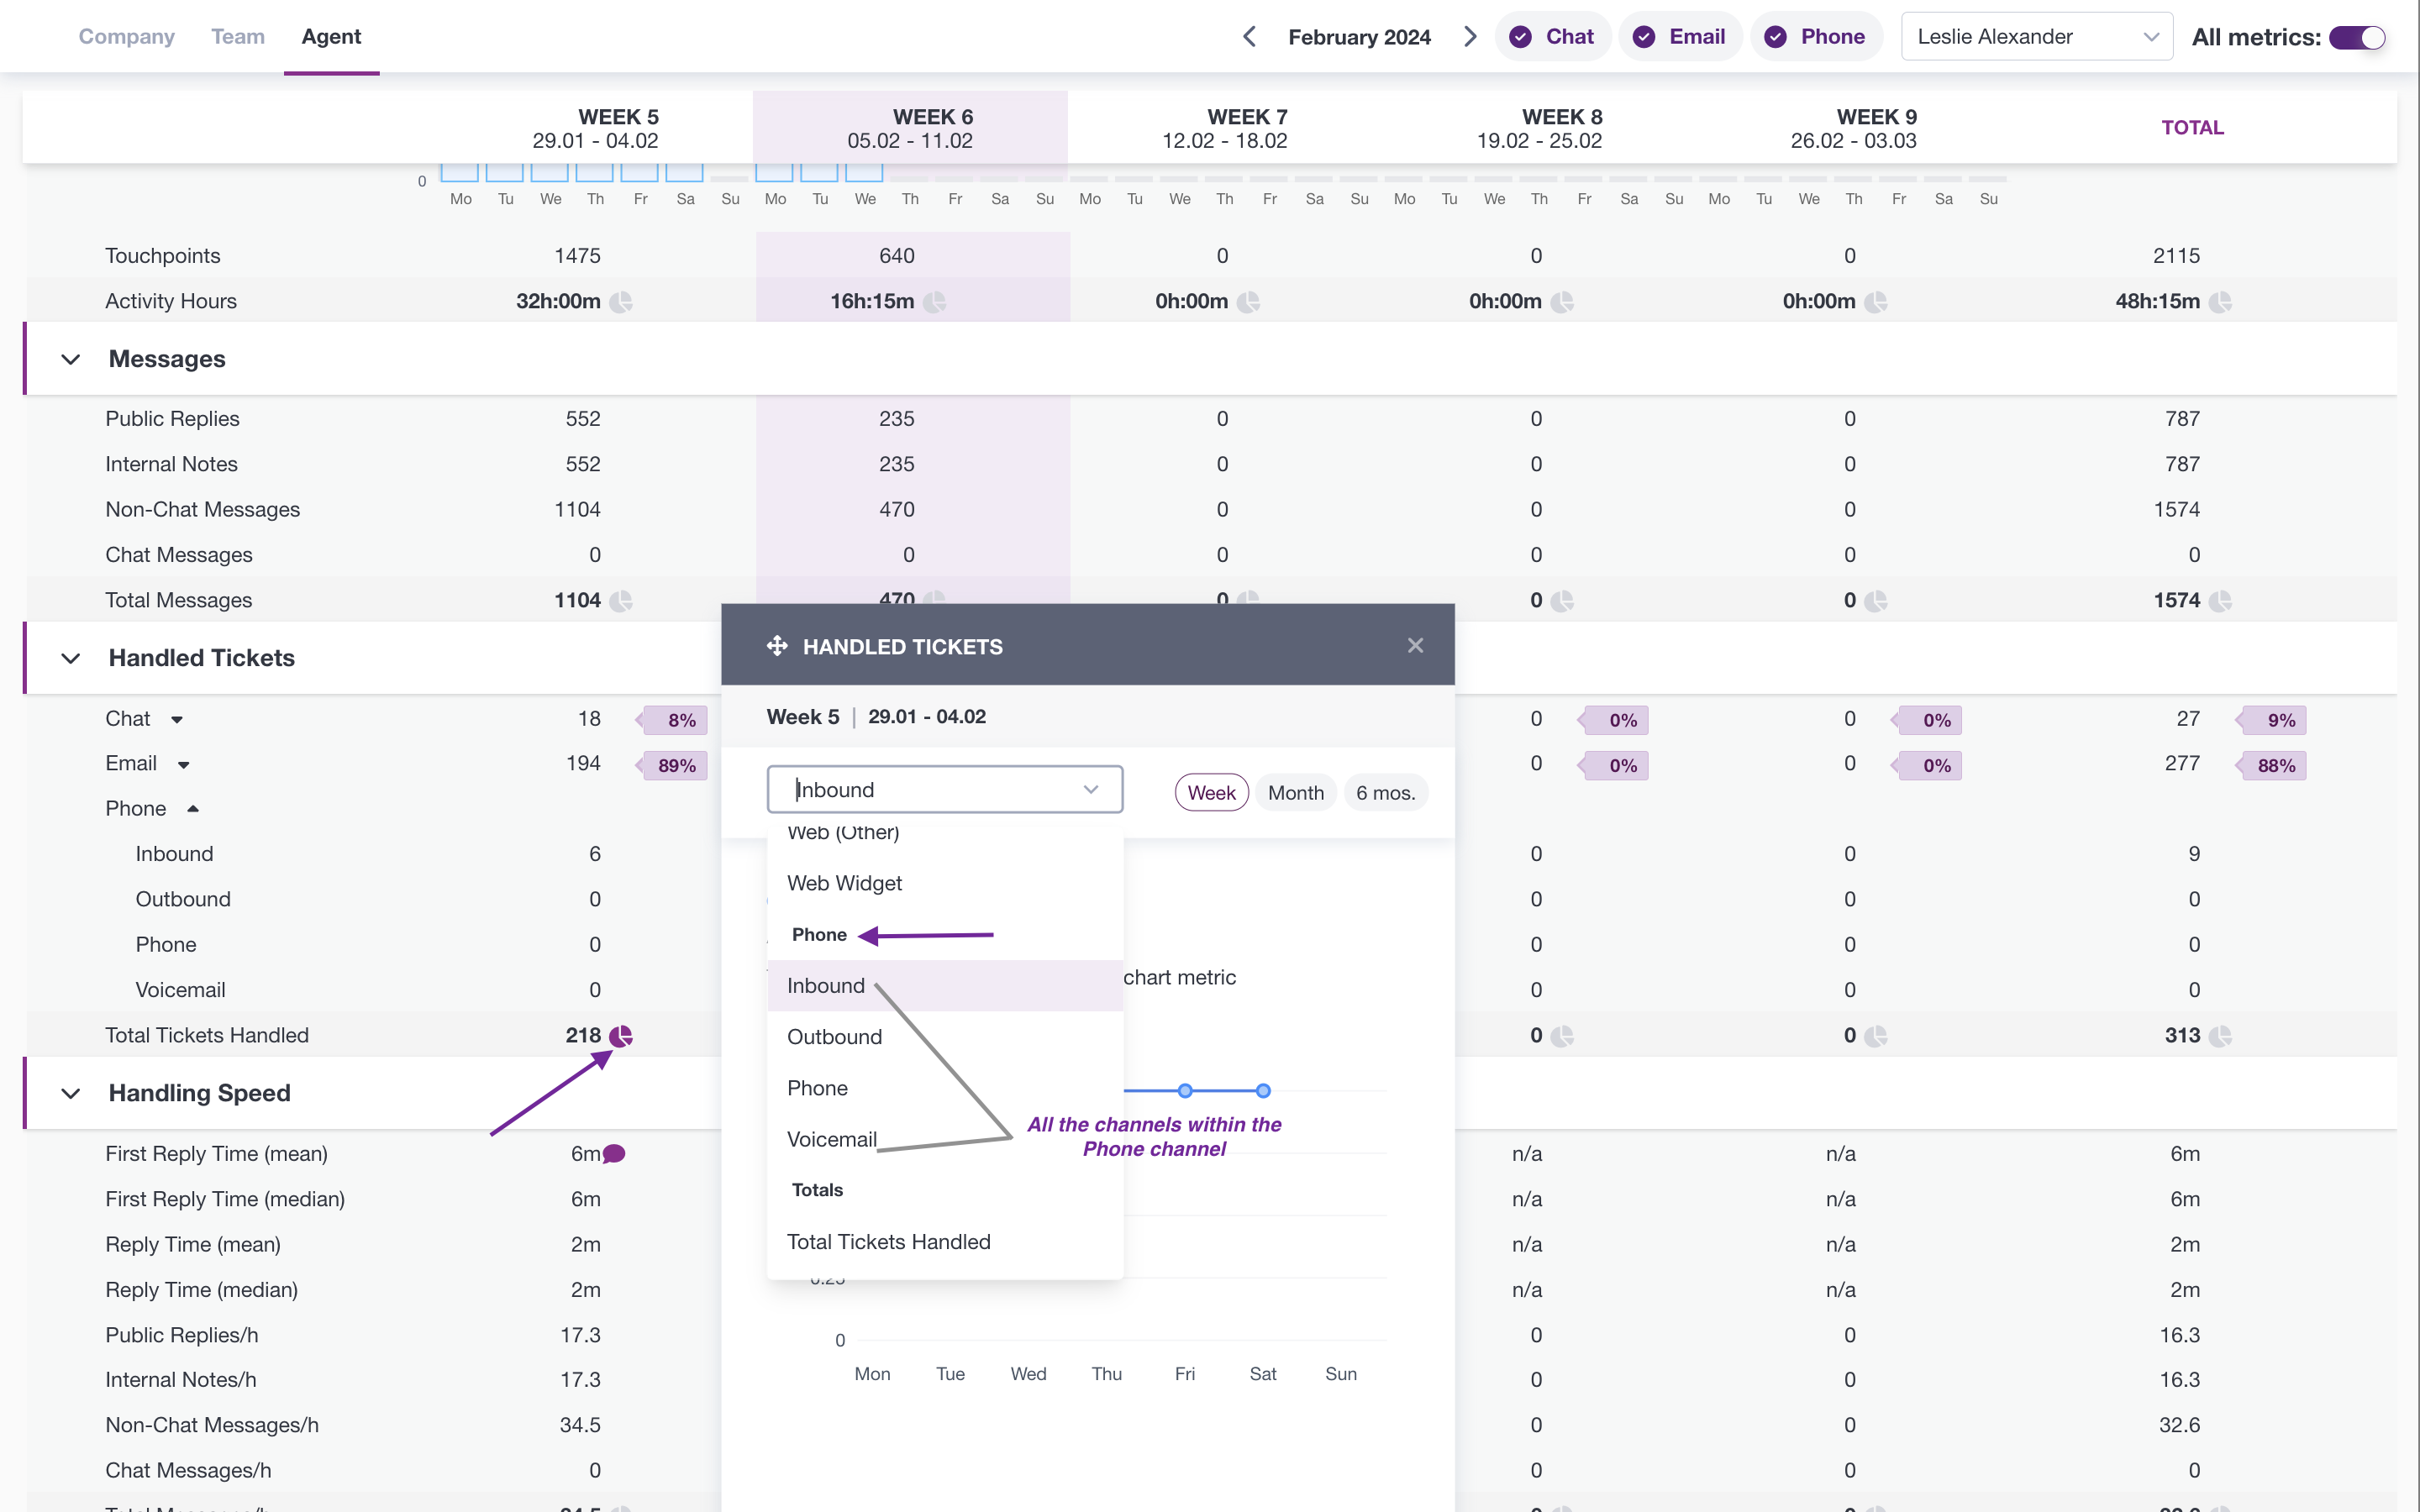Switch to the Team tab
Viewport: 2420px width, 1512px height.
click(238, 37)
